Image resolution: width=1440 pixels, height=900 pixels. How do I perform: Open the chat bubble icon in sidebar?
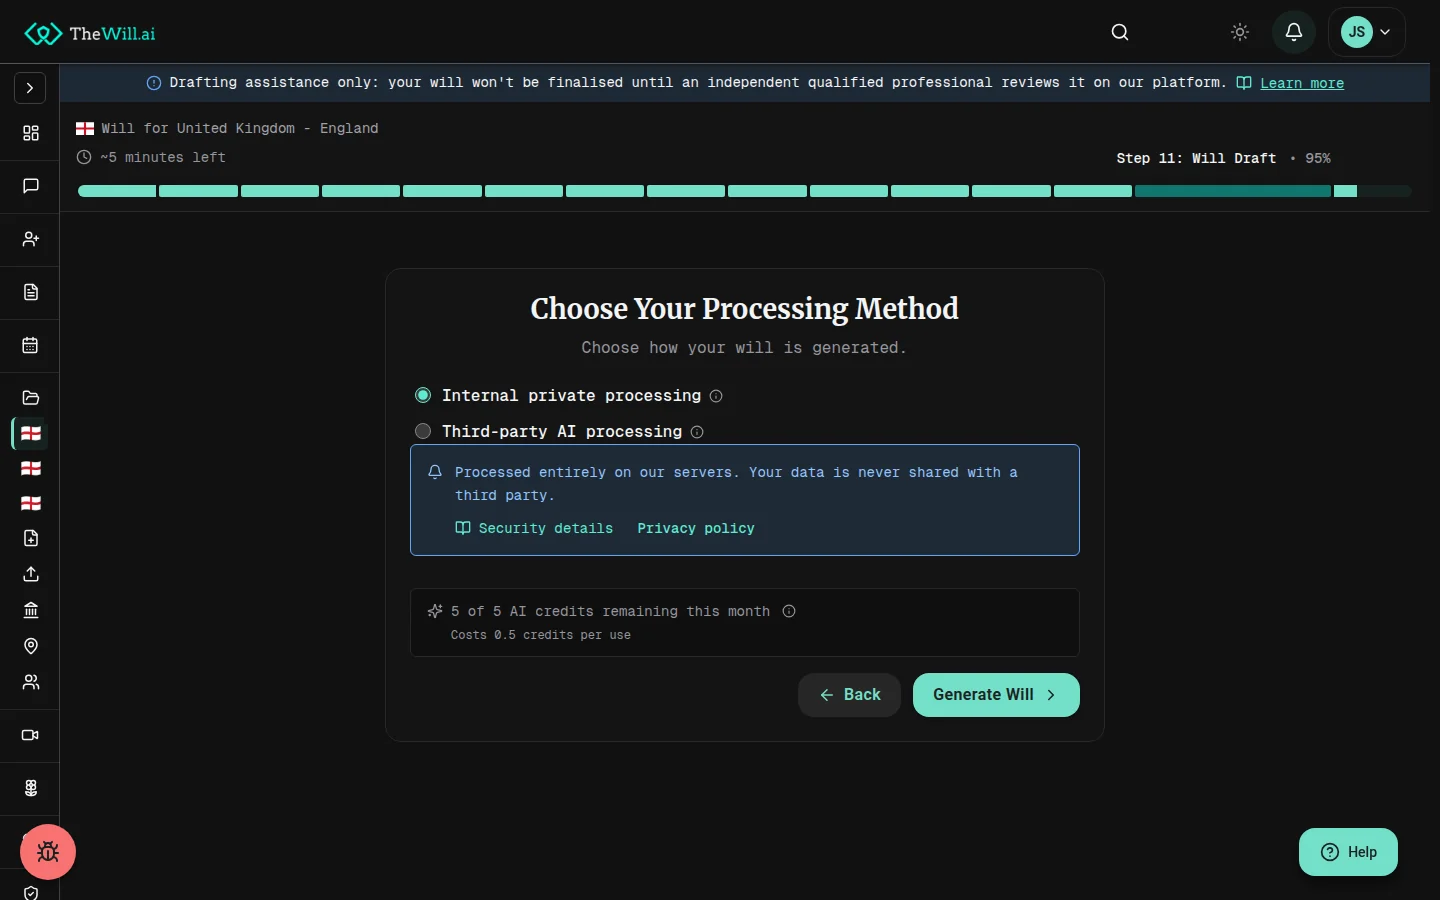(x=31, y=186)
